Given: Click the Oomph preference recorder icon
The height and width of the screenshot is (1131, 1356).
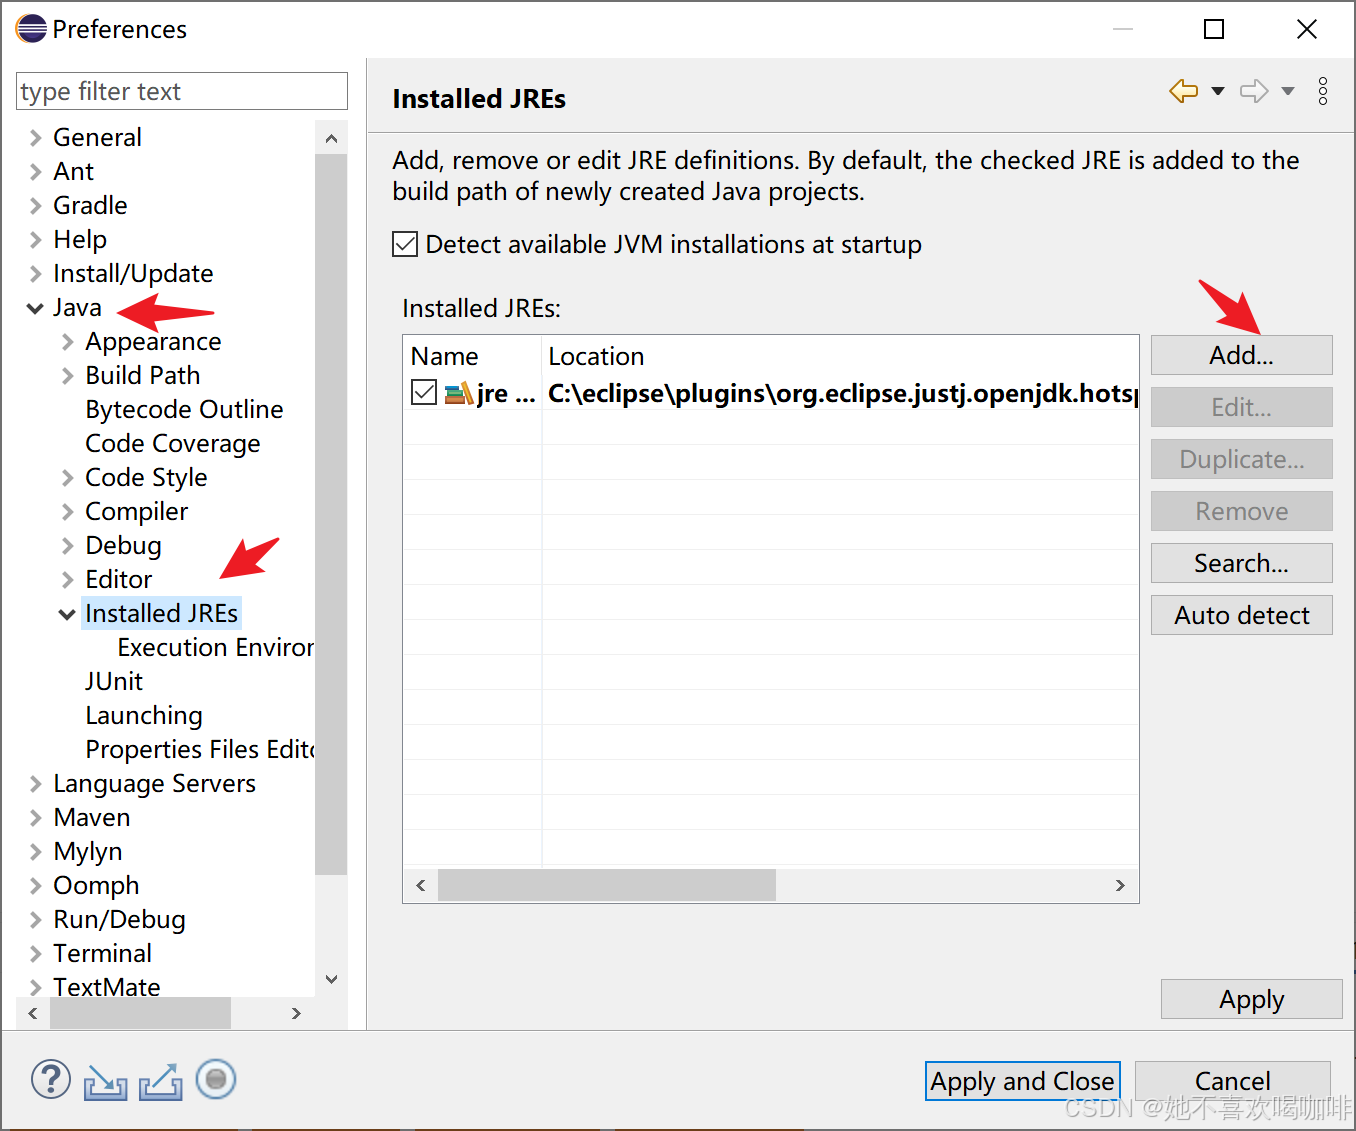Looking at the screenshot, I should [216, 1080].
